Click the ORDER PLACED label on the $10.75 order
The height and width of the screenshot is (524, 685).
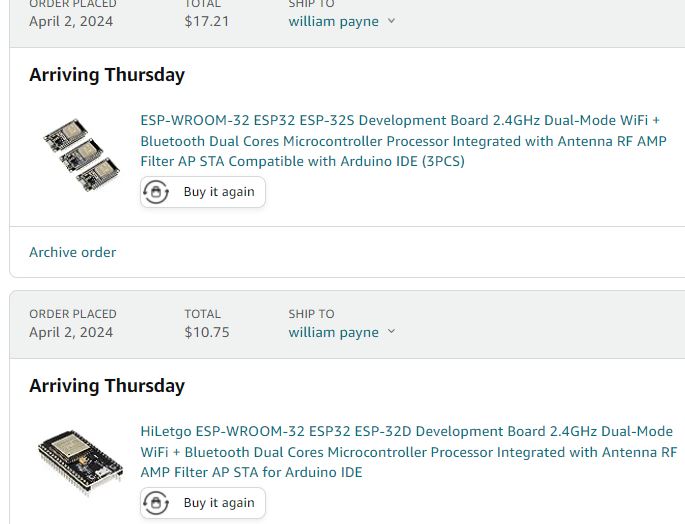tap(73, 314)
